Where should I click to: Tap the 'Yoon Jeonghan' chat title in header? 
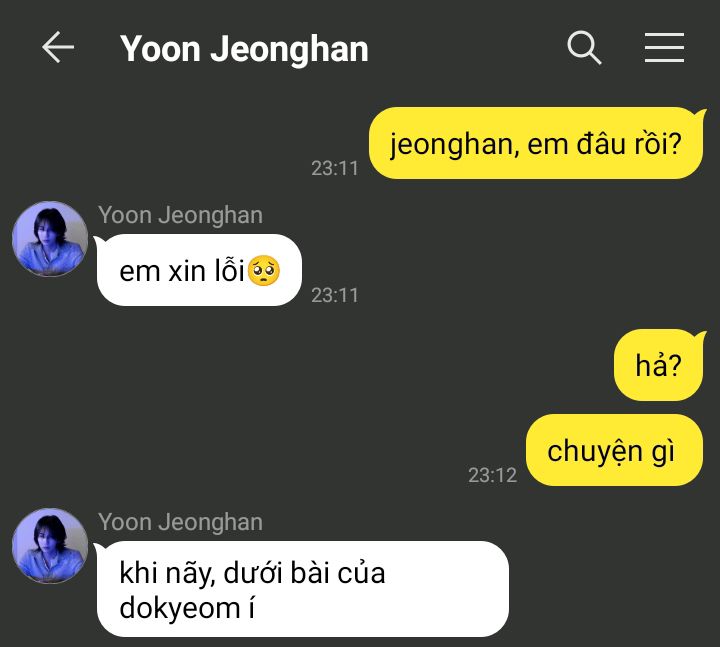(x=244, y=48)
